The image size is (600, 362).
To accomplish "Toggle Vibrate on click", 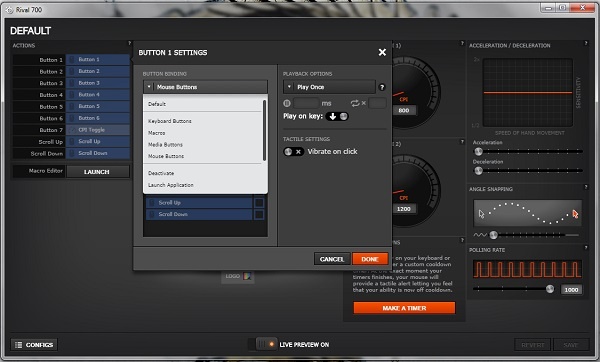I will point(293,152).
